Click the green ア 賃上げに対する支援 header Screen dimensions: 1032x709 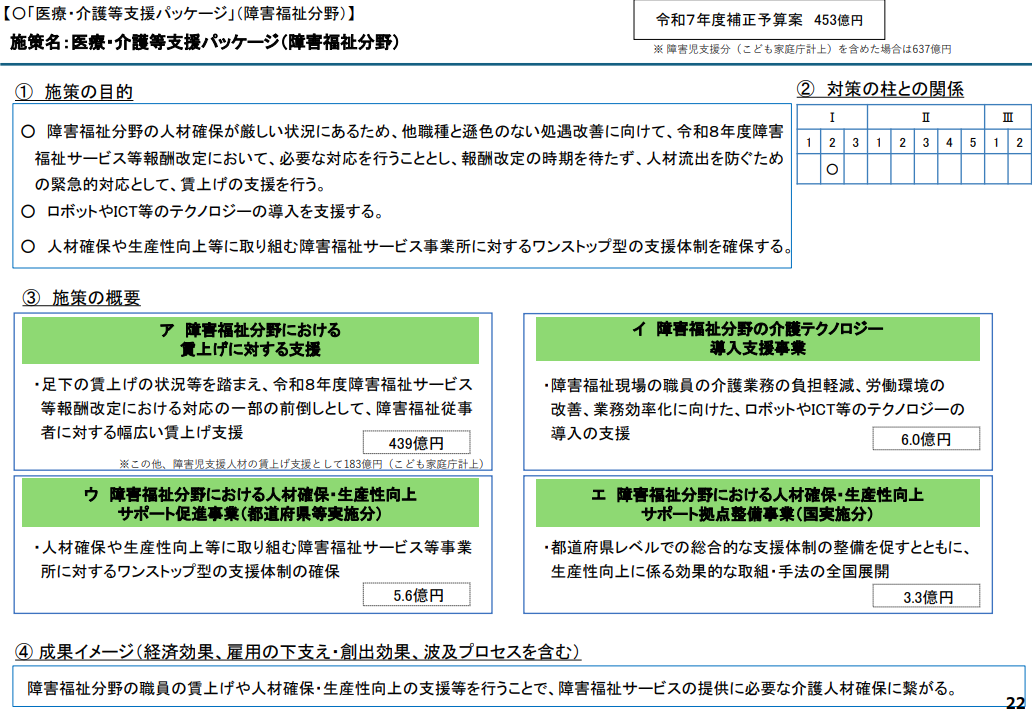[x=250, y=340]
